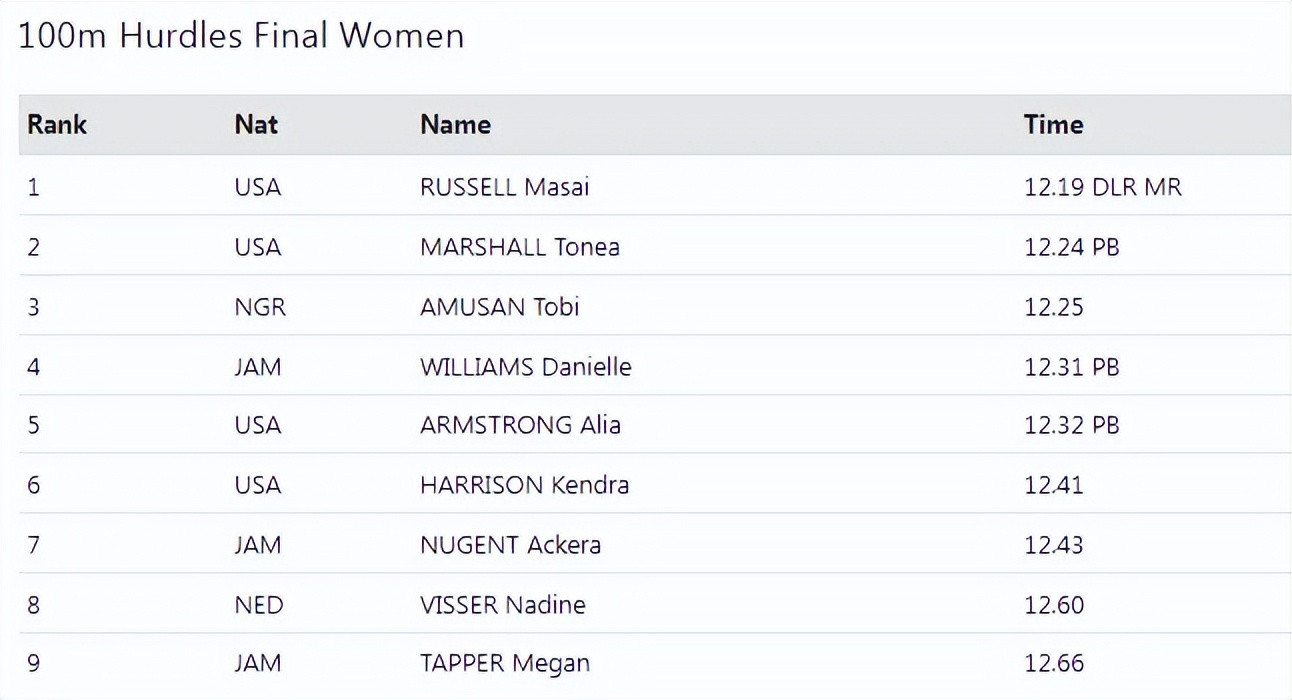Select NUGENT Ackera entry
The width and height of the screenshot is (1292, 700).
tap(510, 545)
